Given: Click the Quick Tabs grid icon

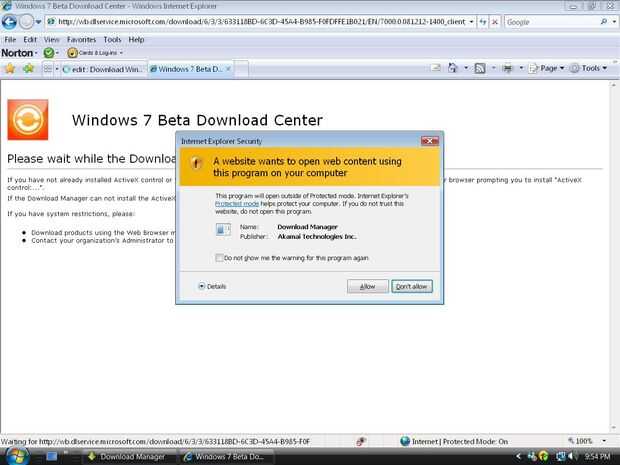Looking at the screenshot, I should tap(48, 69).
